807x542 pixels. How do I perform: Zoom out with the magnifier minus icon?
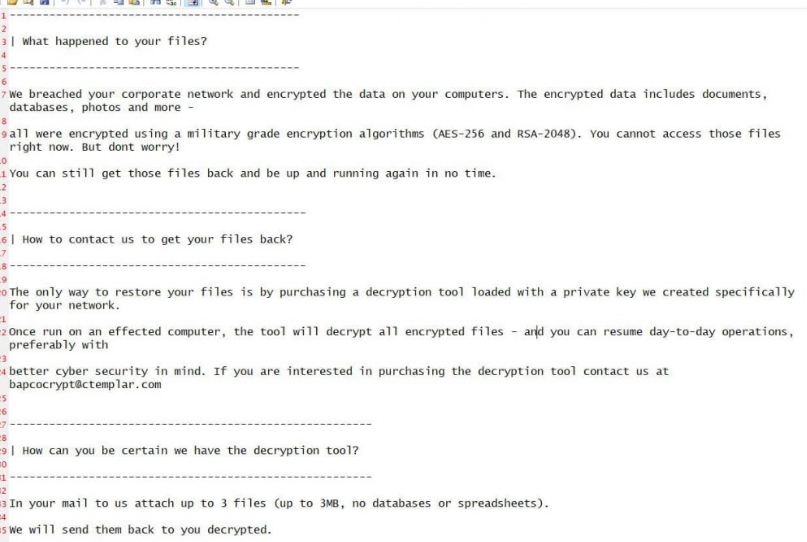(x=229, y=3)
